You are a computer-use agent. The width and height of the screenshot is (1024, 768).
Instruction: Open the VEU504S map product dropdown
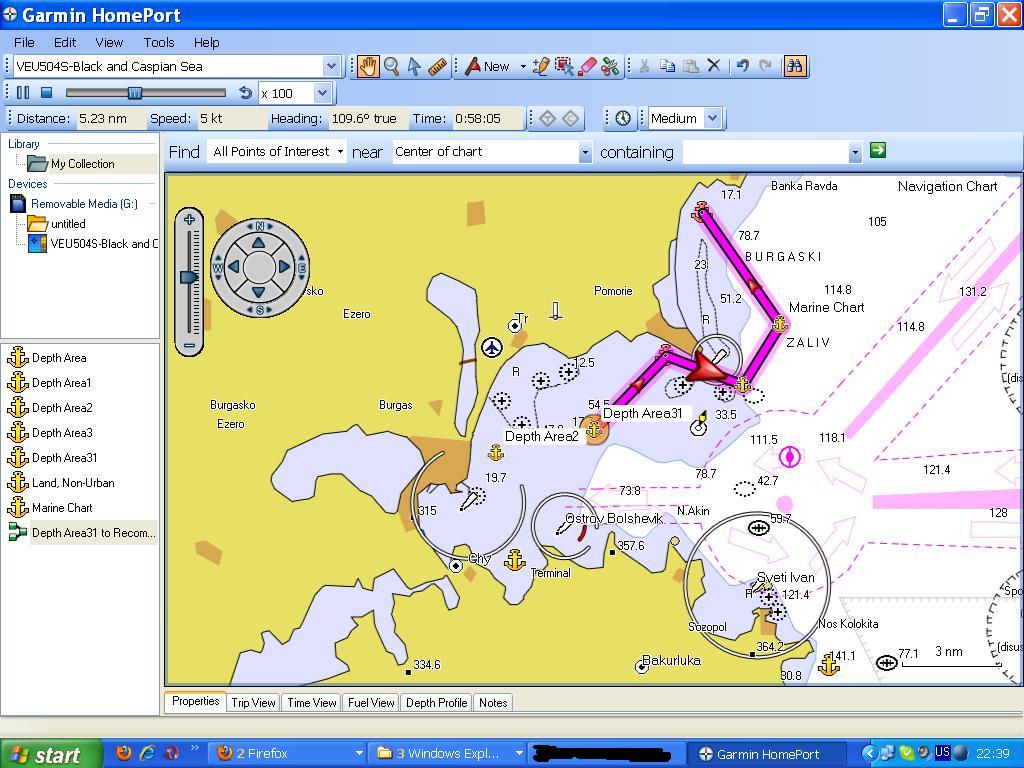(x=331, y=67)
